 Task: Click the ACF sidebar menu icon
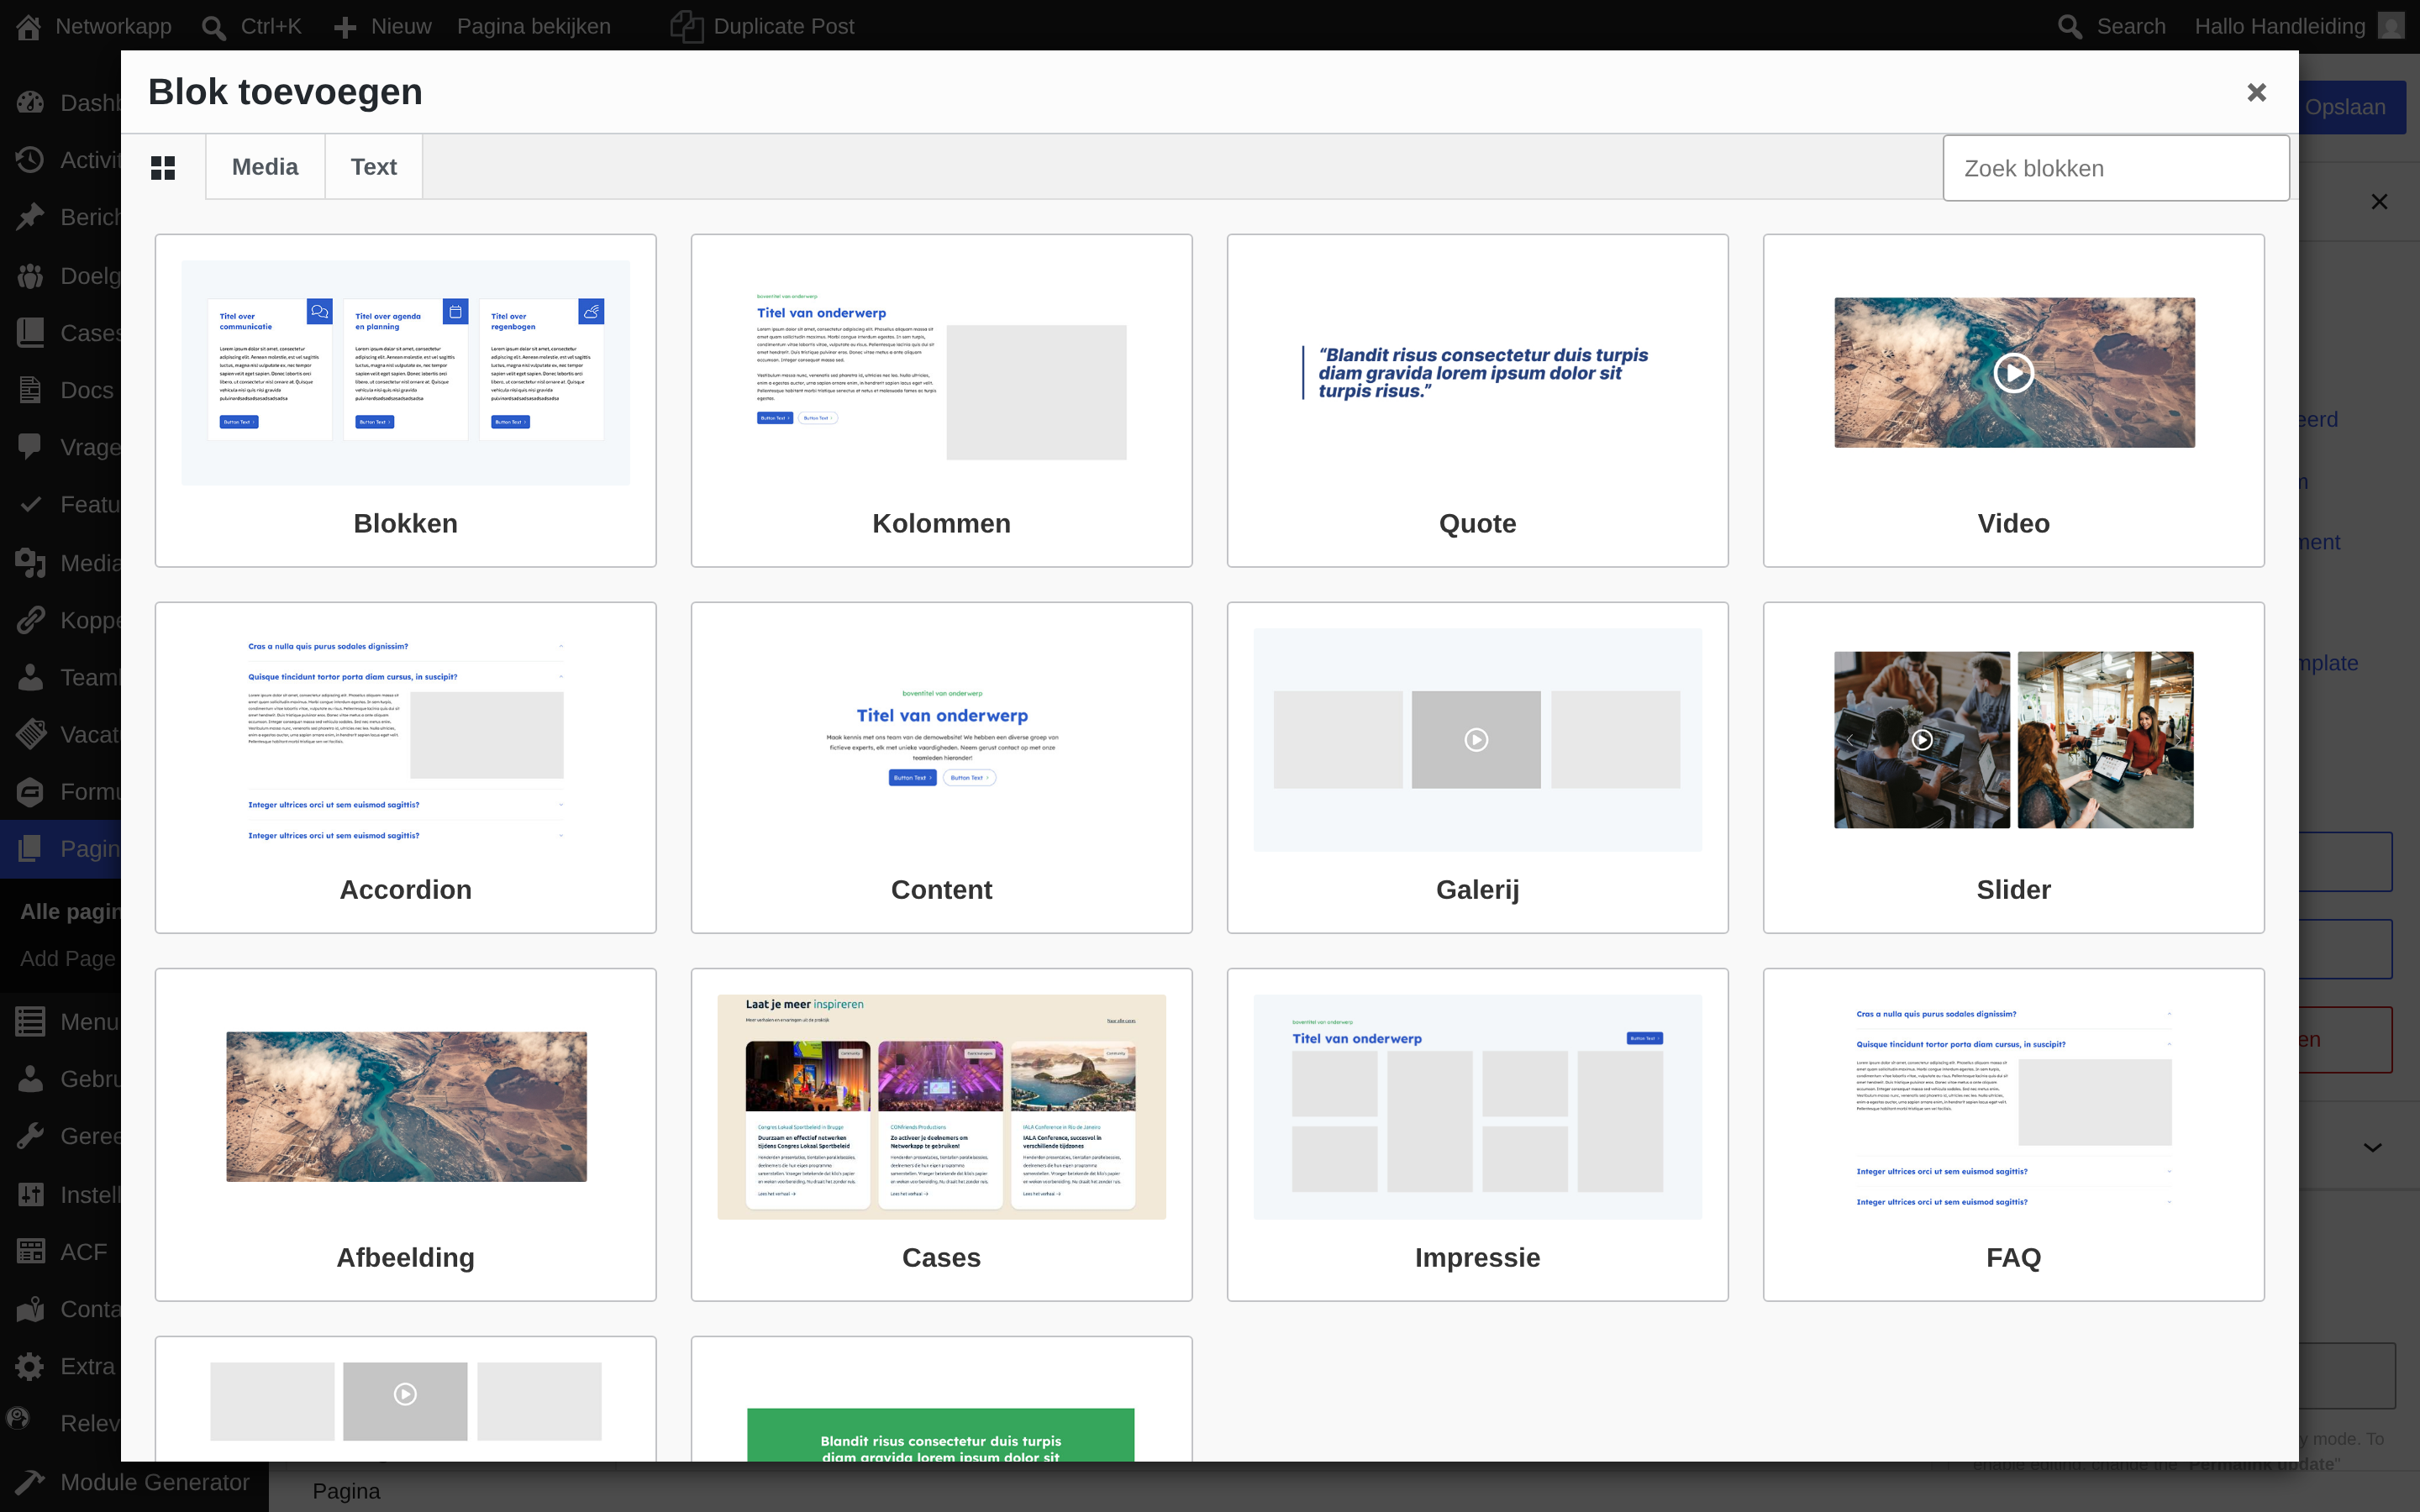click(30, 1251)
